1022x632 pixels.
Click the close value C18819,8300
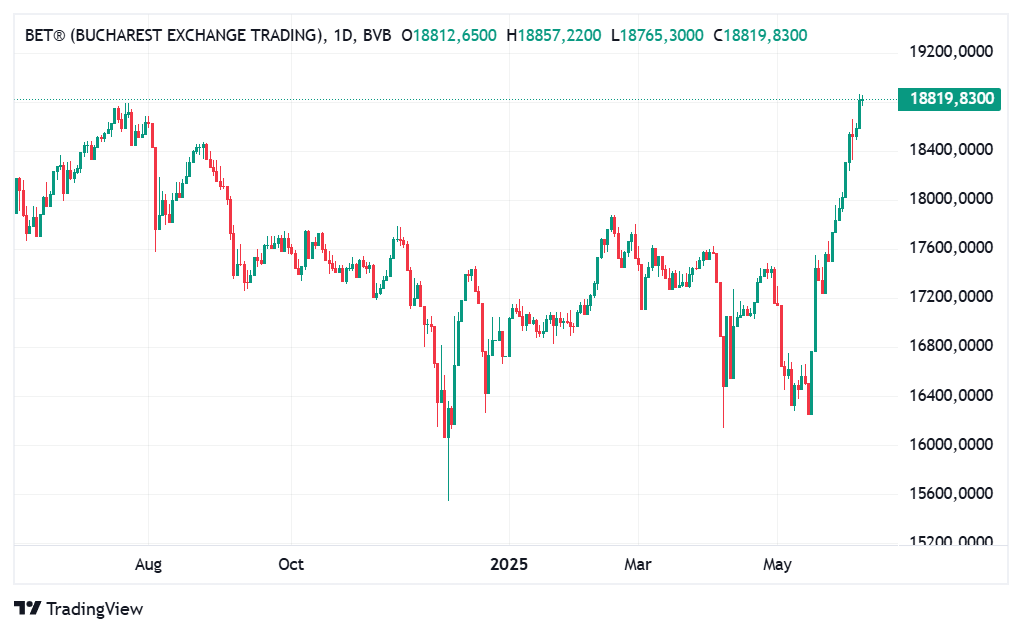(760, 36)
